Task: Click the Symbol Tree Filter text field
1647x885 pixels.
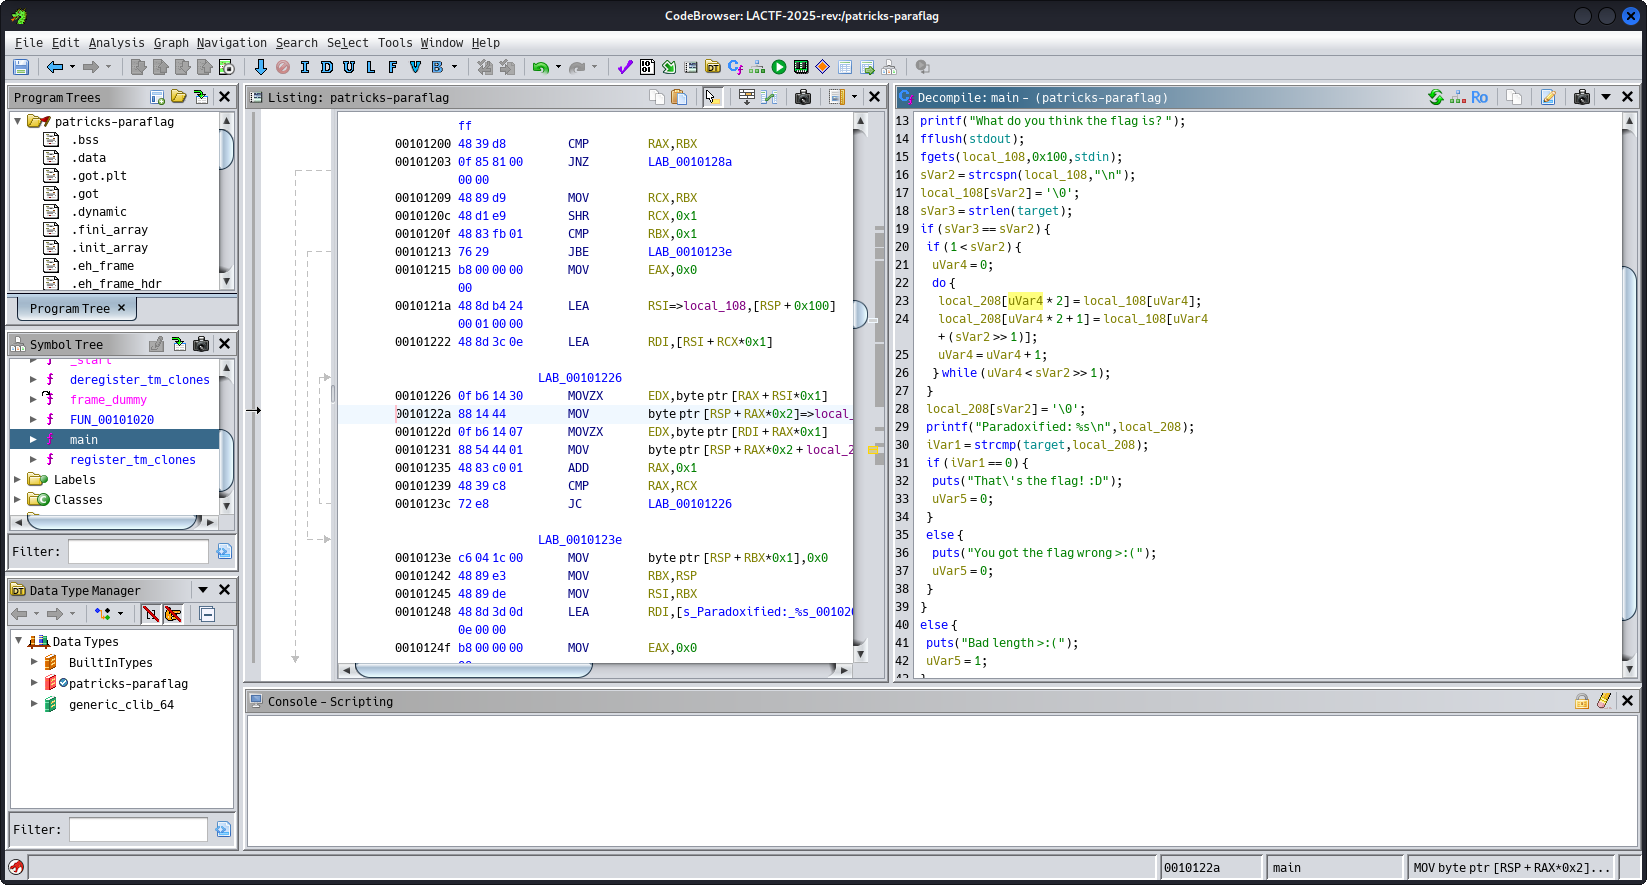Action: click(x=138, y=551)
